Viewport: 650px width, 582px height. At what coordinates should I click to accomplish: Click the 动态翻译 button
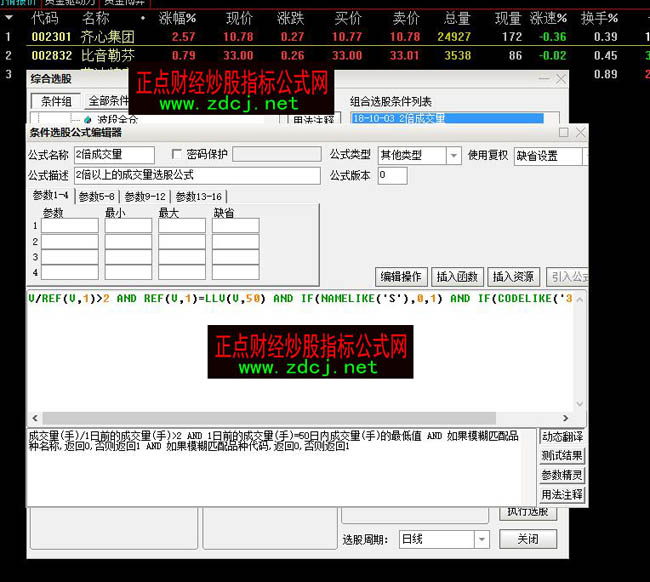(562, 437)
